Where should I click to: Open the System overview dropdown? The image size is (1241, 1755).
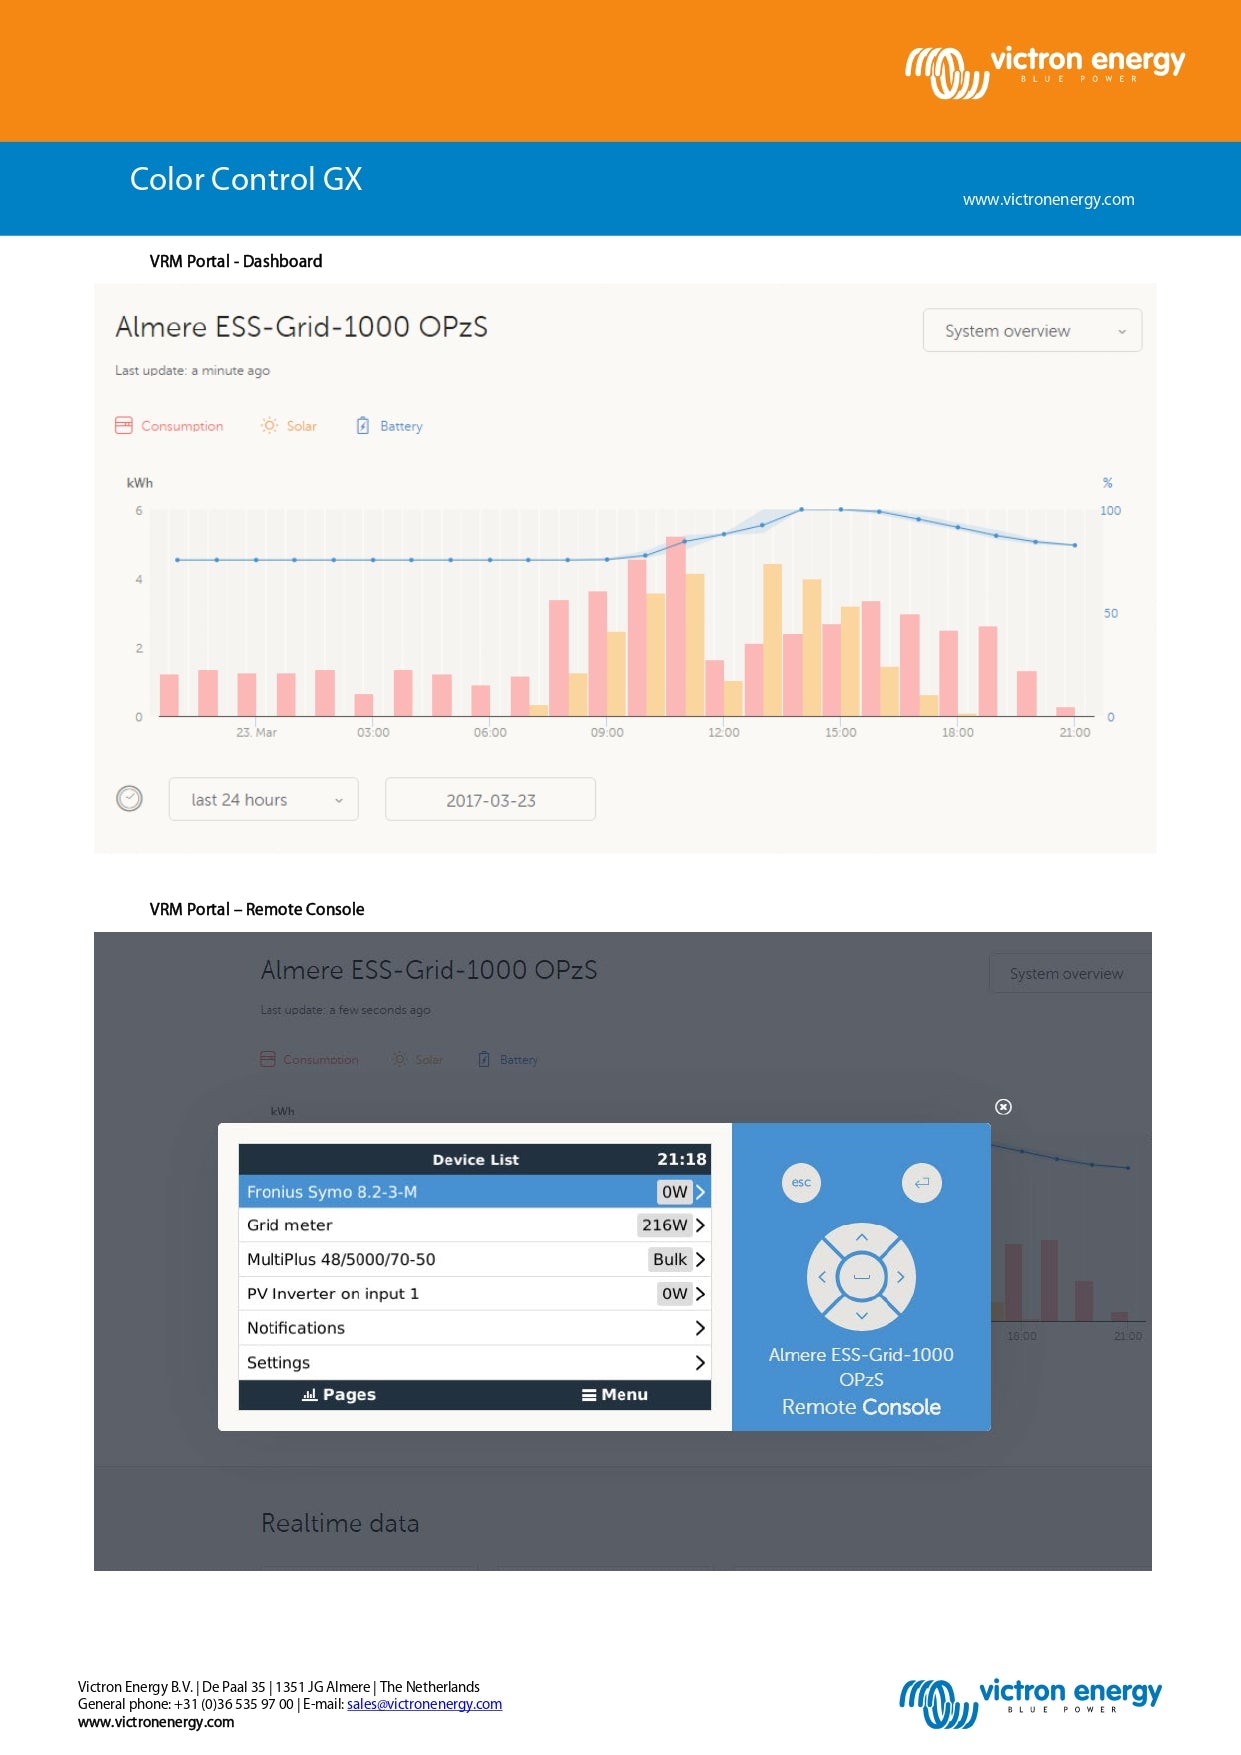(x=1032, y=331)
